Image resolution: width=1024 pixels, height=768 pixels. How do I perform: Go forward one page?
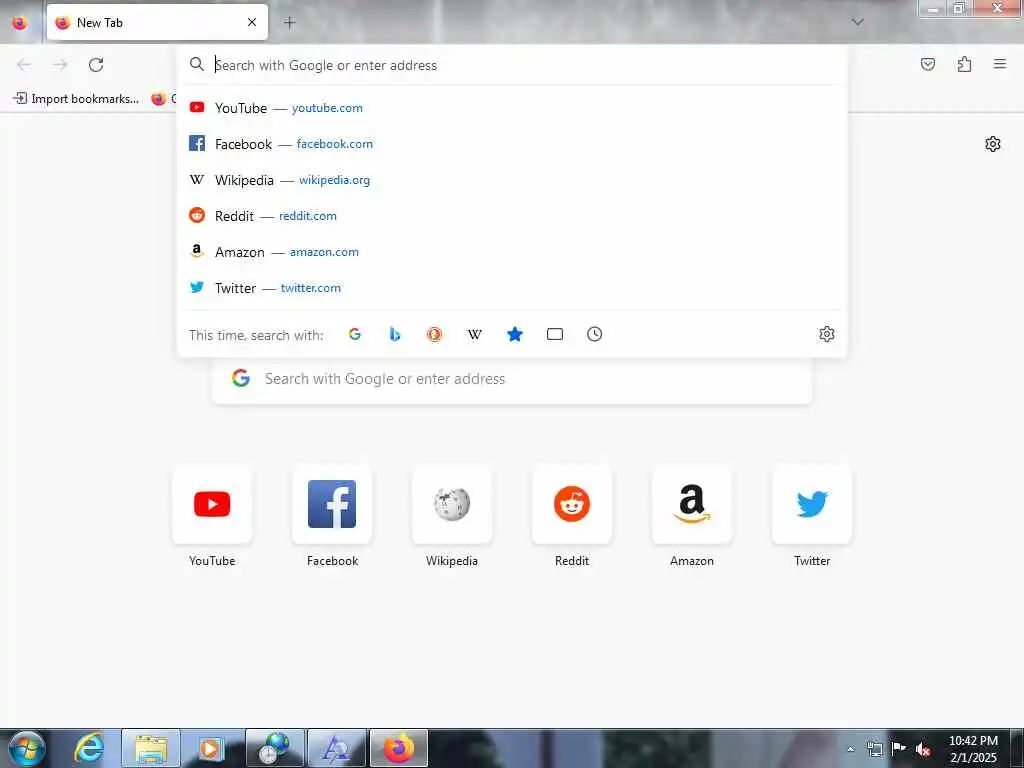(x=60, y=64)
